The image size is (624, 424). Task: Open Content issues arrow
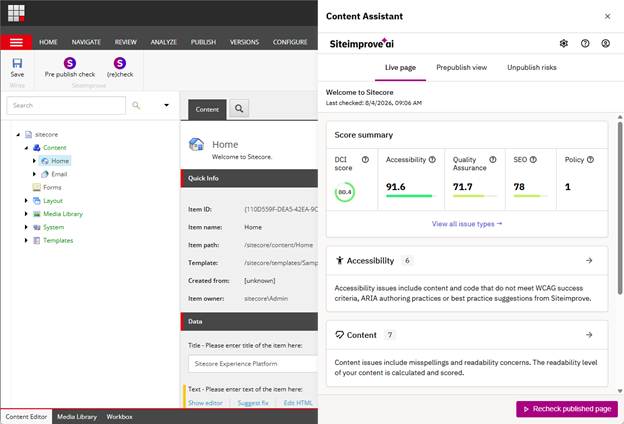pyautogui.click(x=589, y=335)
